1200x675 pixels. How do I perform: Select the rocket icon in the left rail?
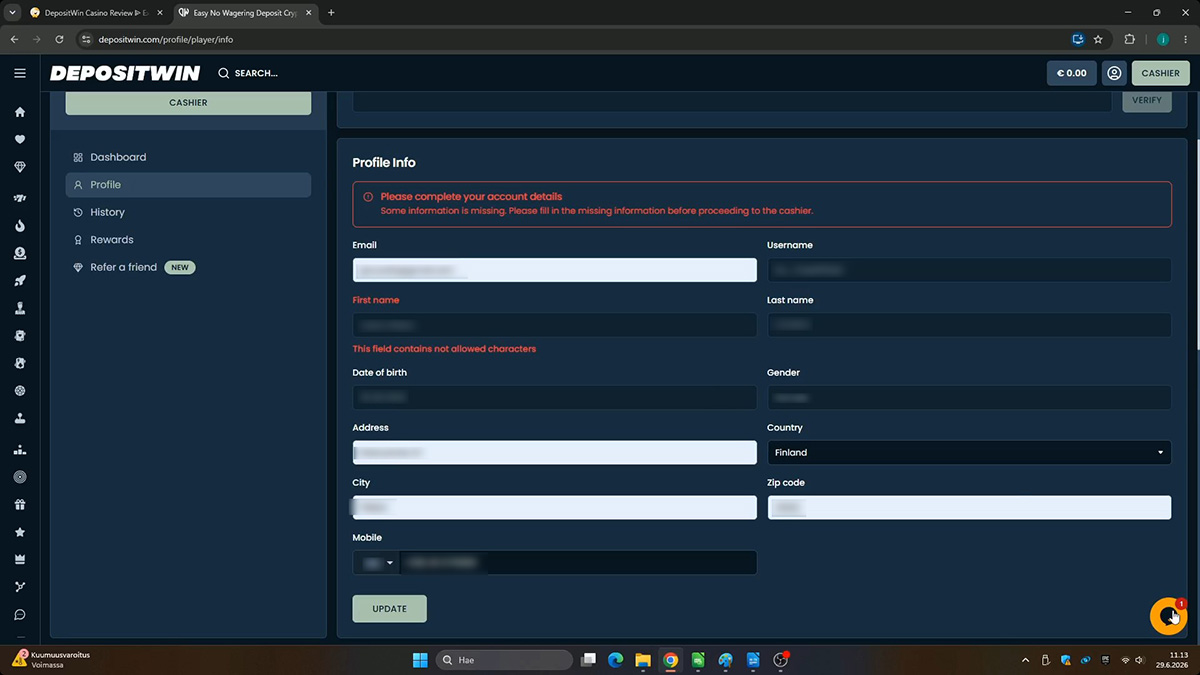coord(20,281)
